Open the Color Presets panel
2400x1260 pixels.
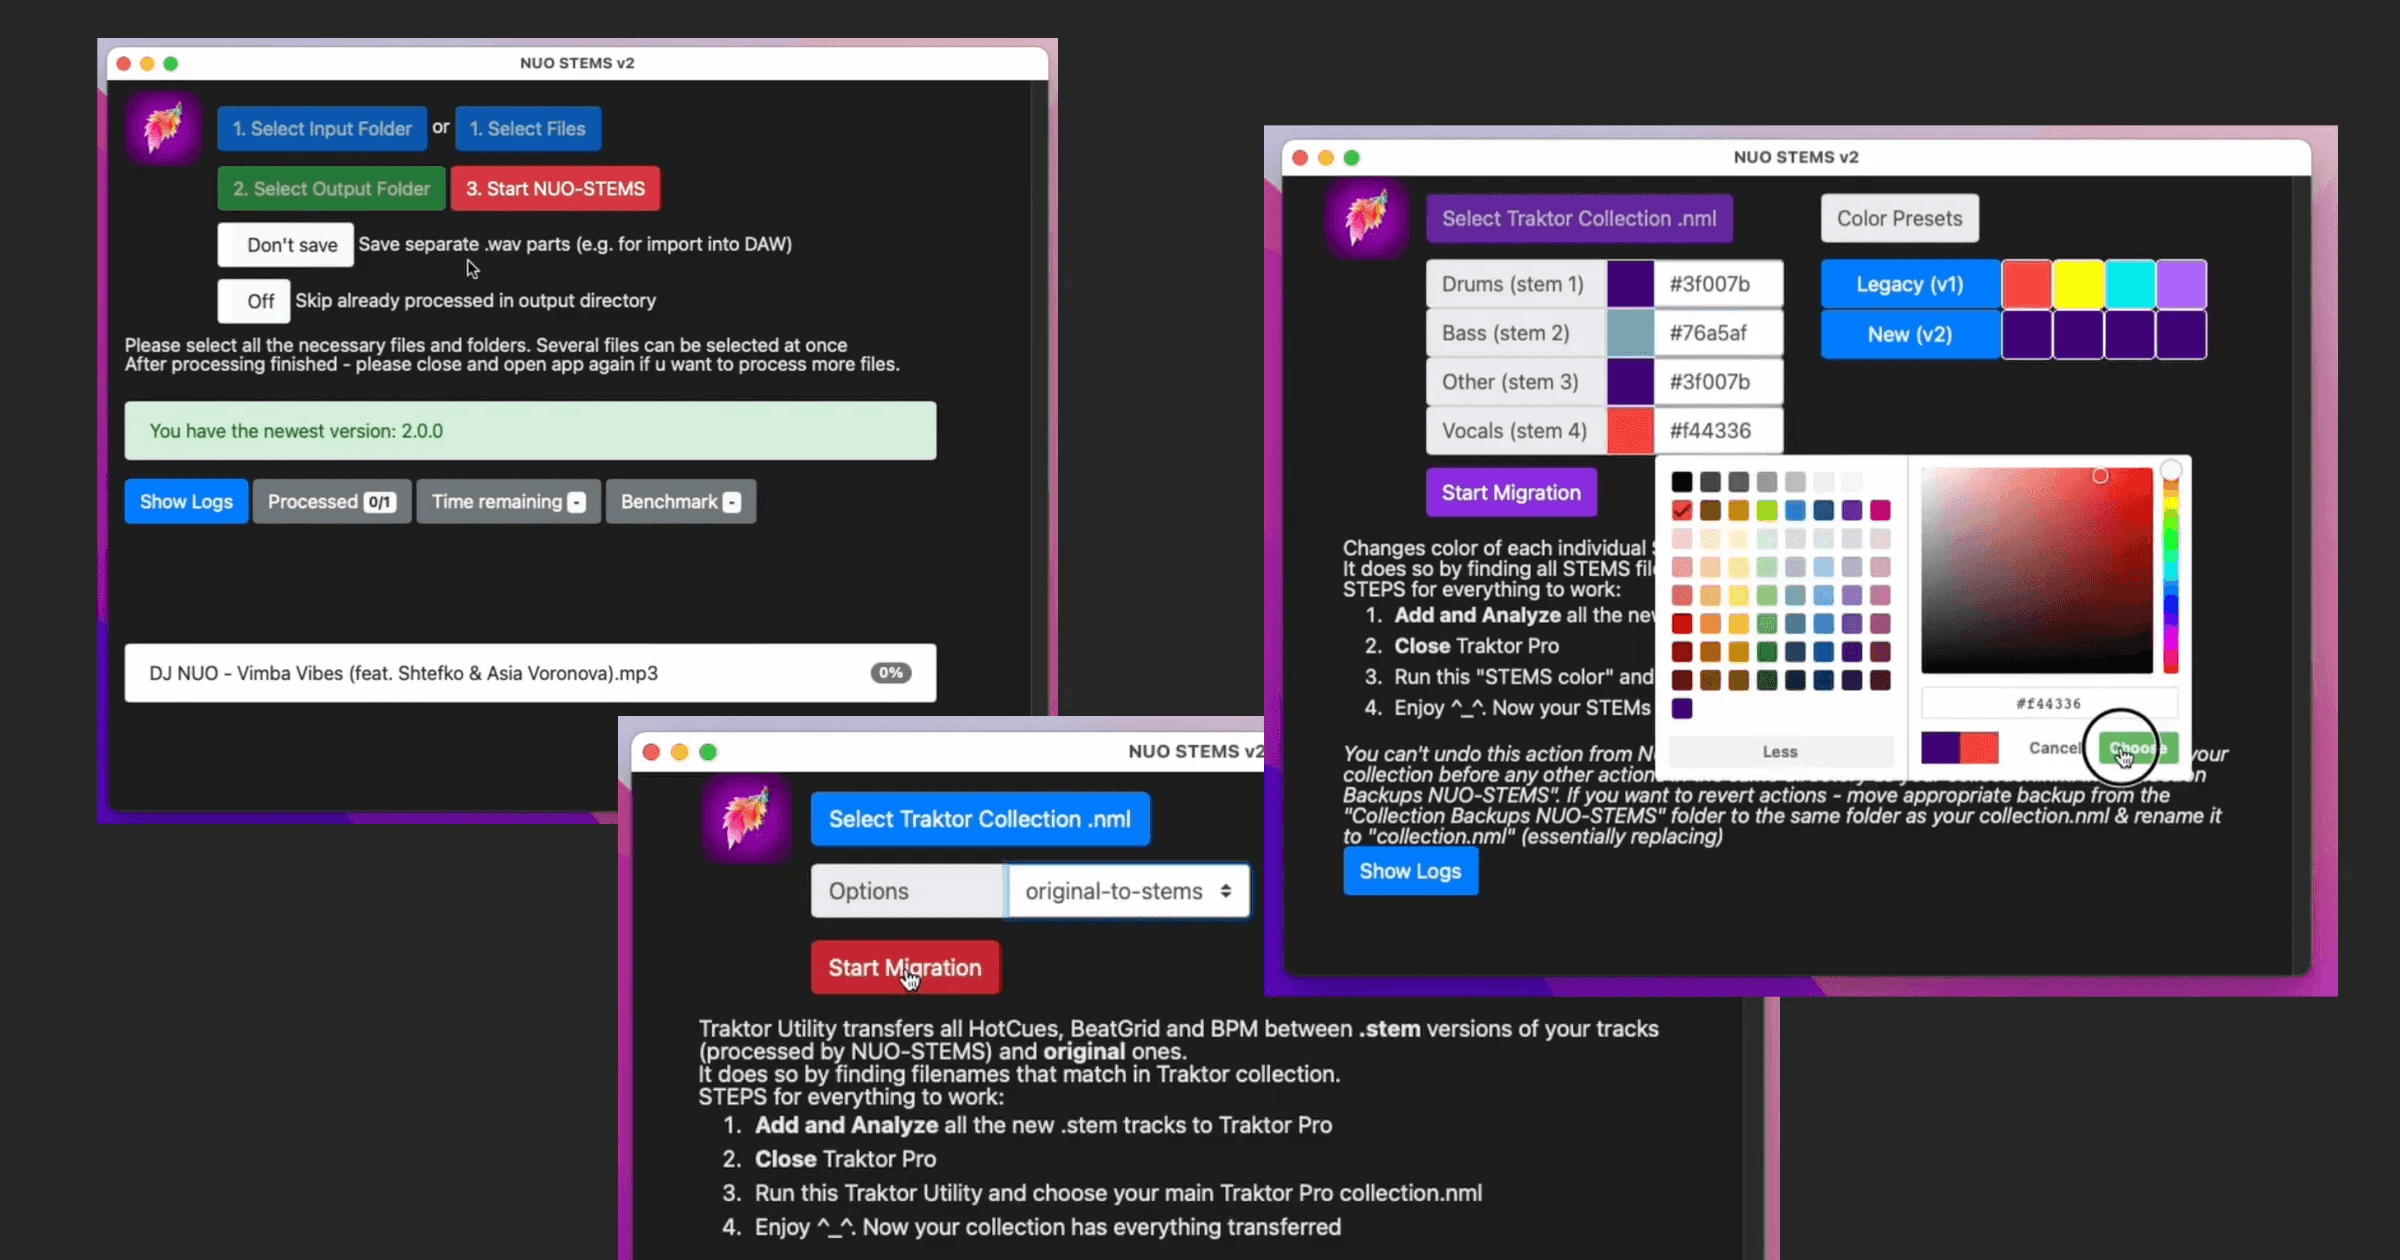tap(1898, 218)
